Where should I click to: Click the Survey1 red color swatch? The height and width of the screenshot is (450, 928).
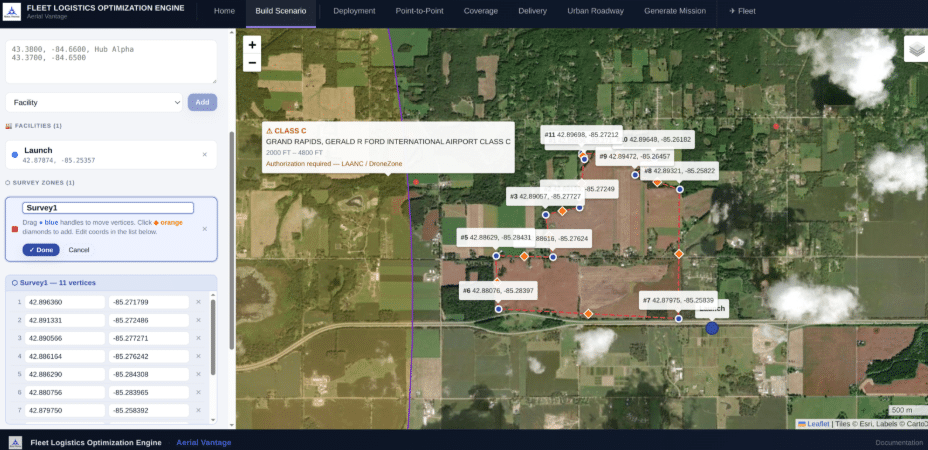pos(14,228)
